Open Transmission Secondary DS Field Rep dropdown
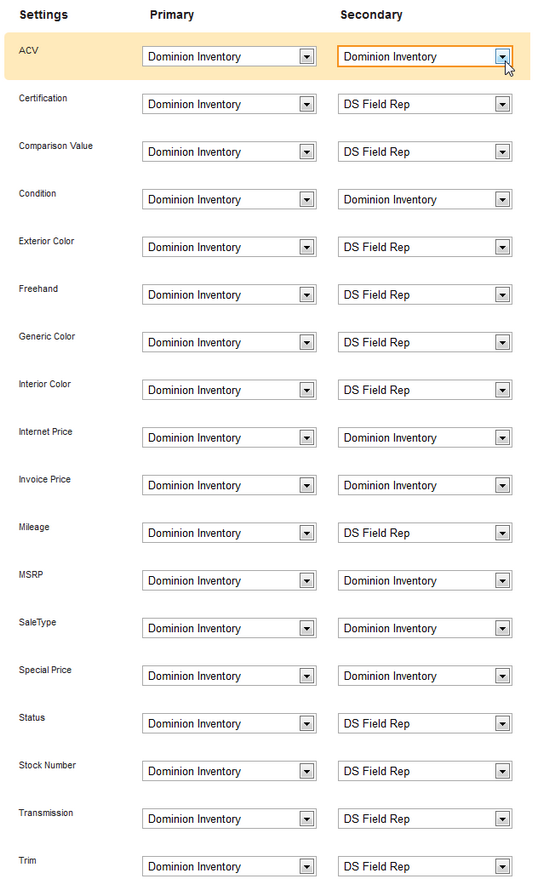 click(425, 818)
